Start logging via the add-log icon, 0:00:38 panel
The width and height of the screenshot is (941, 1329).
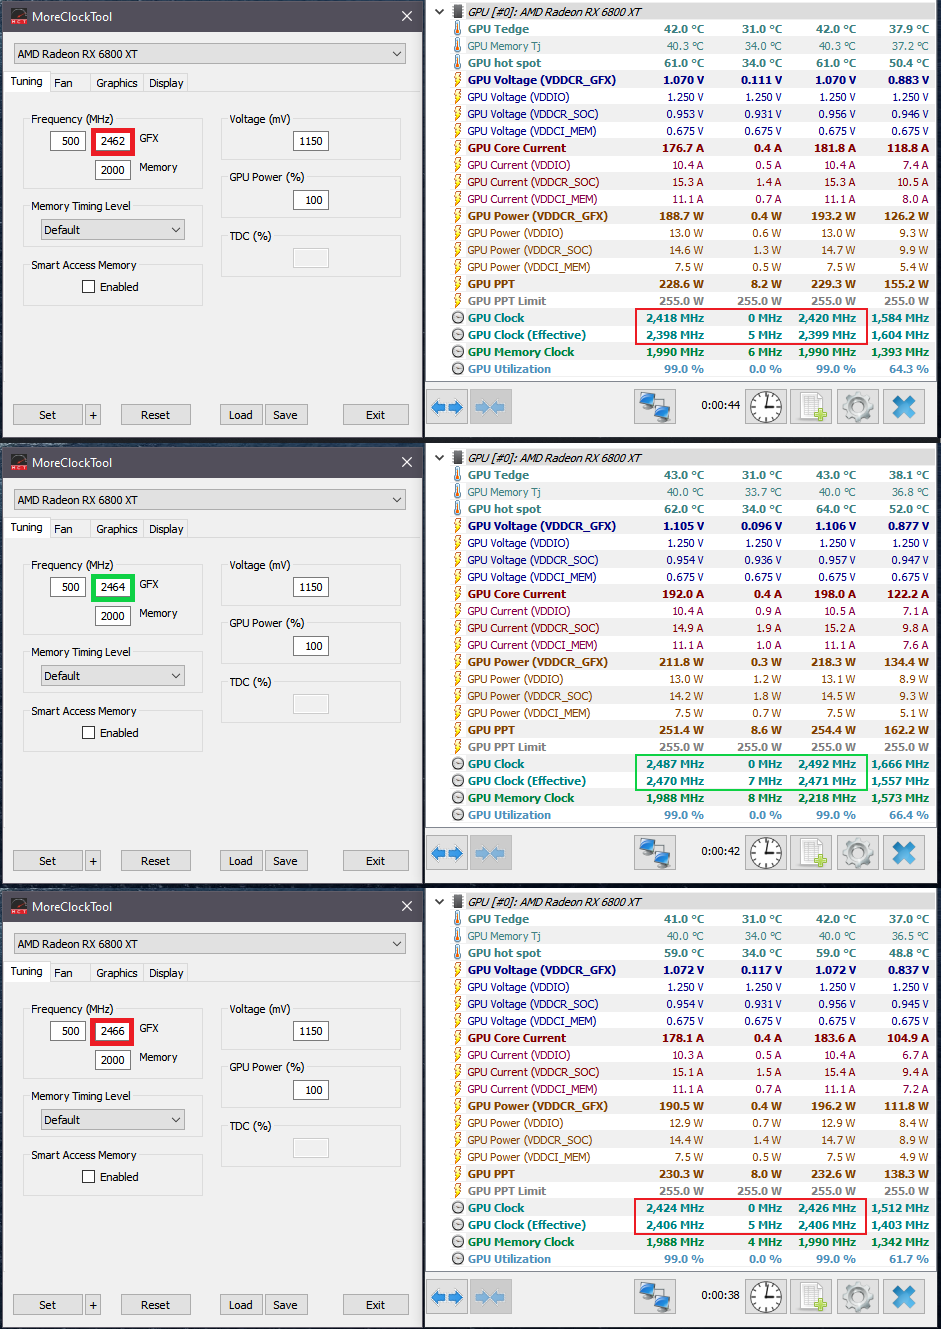(811, 1297)
